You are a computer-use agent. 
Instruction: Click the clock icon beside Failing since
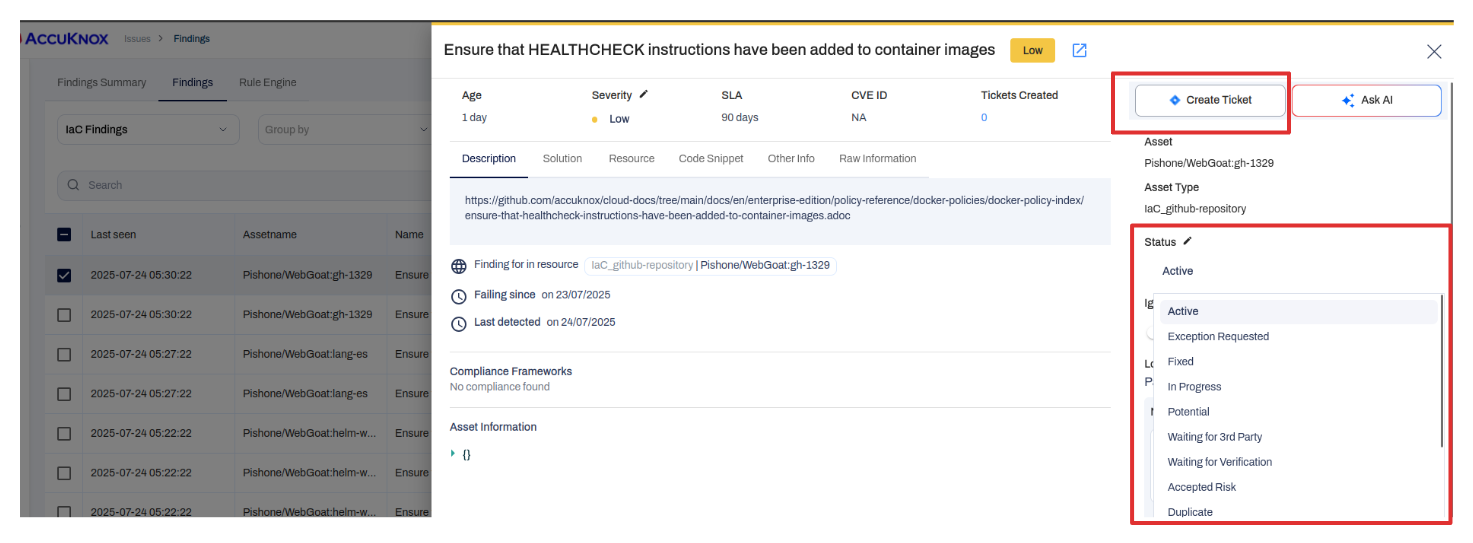click(x=459, y=296)
